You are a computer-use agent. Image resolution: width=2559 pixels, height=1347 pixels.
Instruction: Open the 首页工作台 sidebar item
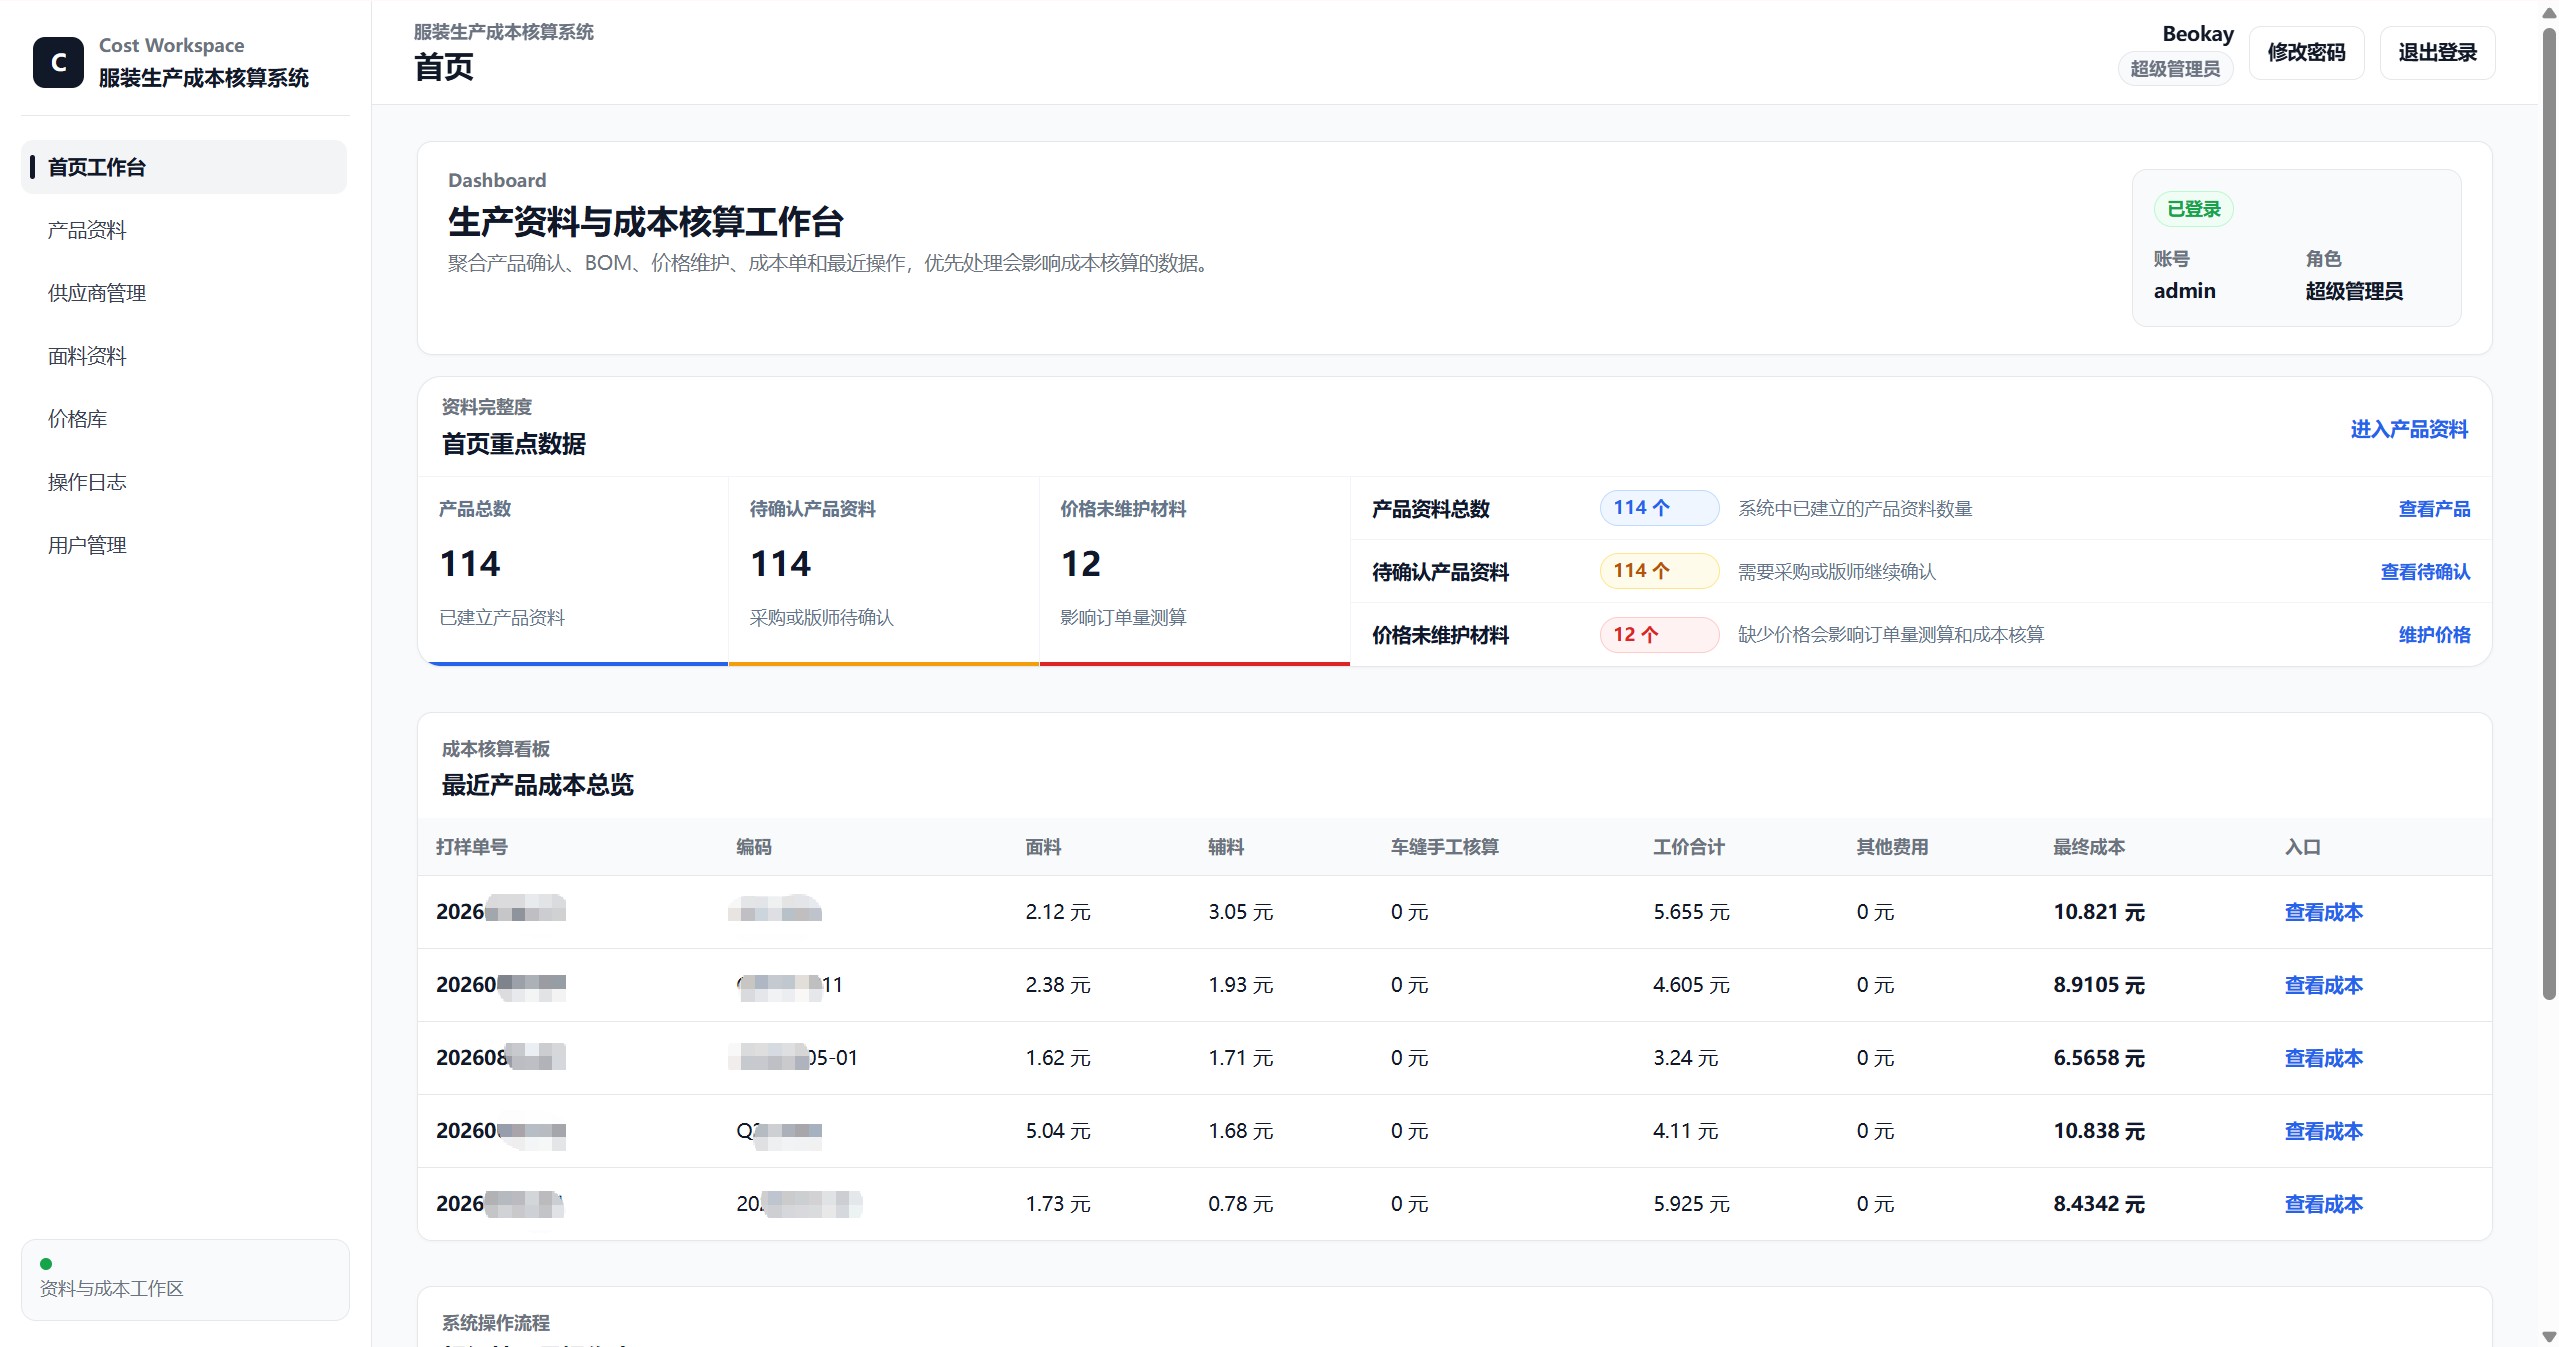[x=184, y=167]
